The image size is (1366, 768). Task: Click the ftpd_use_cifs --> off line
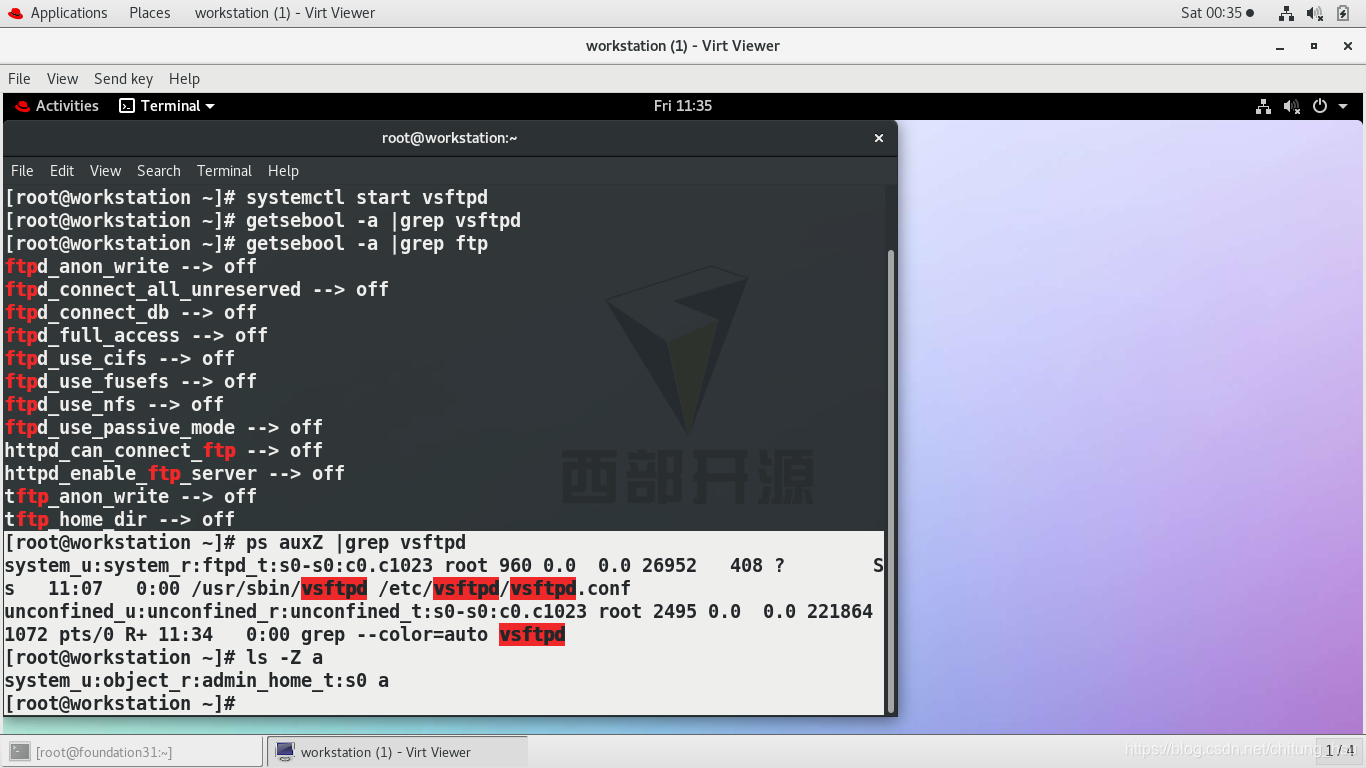click(120, 358)
